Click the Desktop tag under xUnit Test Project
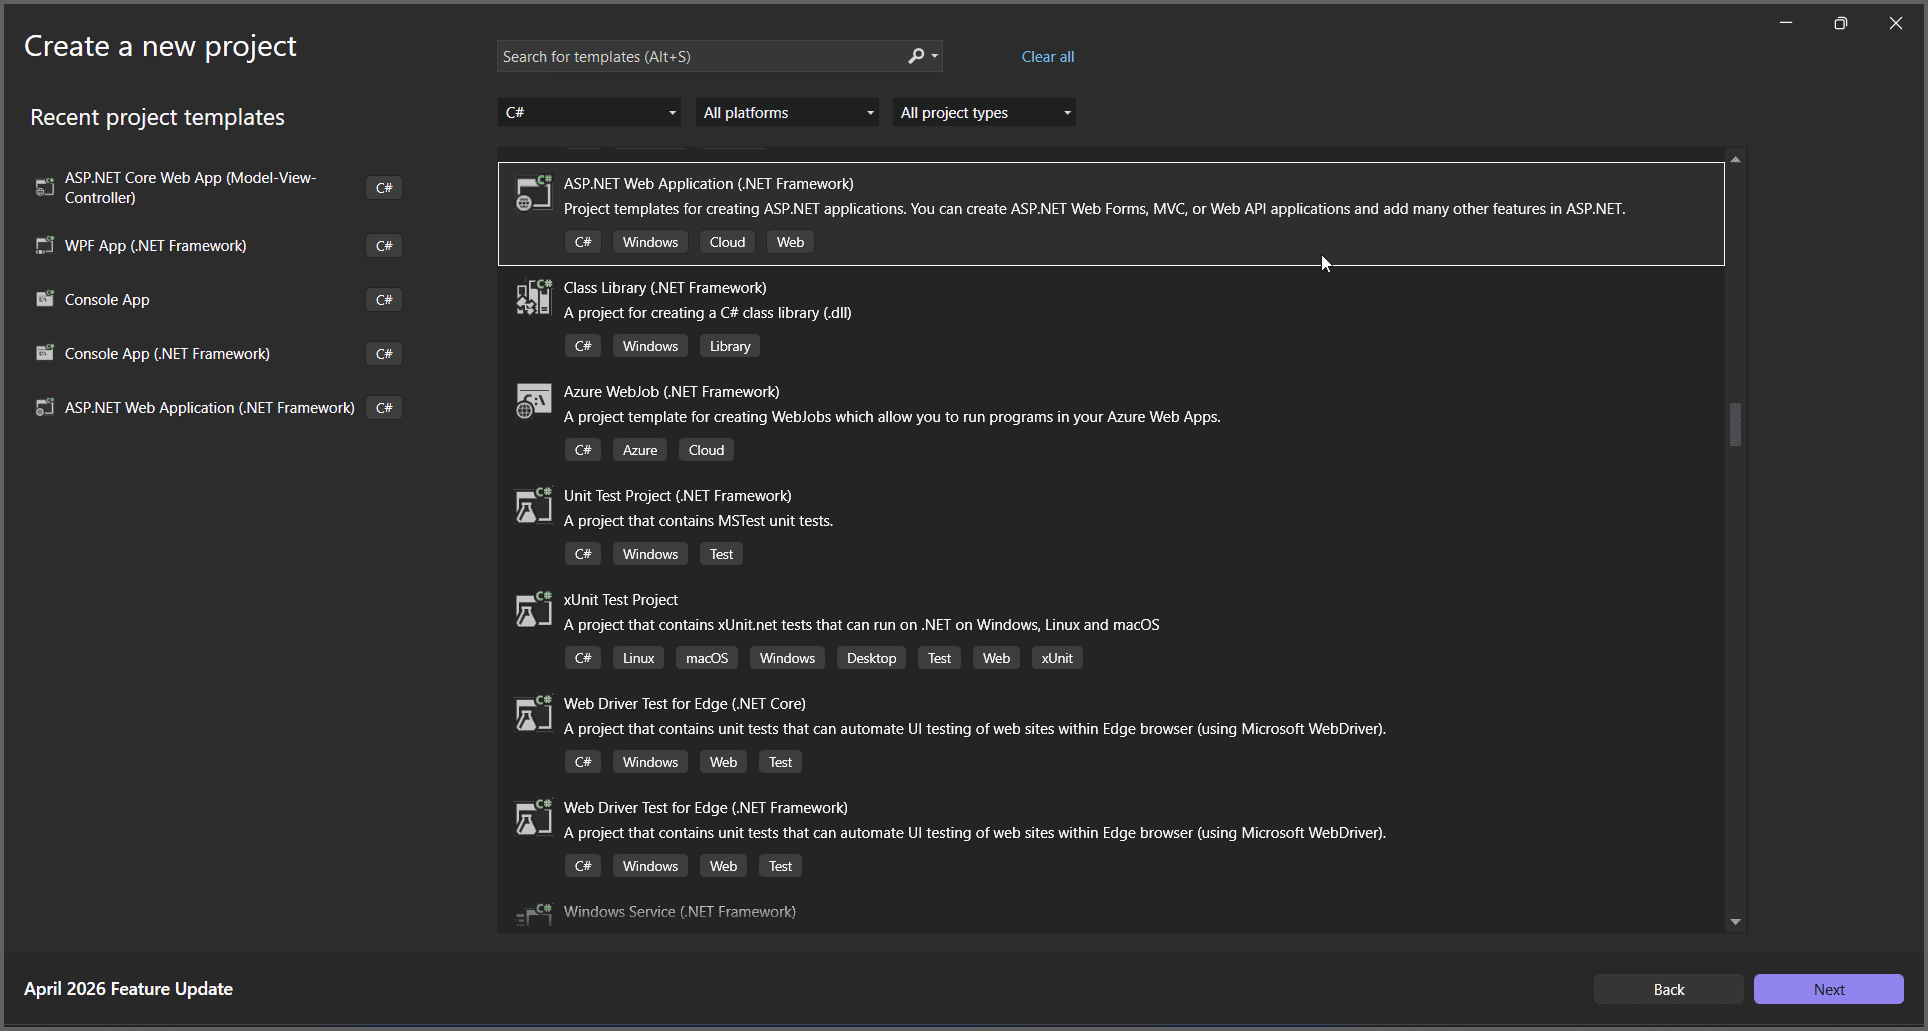This screenshot has height=1031, width=1928. coord(871,658)
